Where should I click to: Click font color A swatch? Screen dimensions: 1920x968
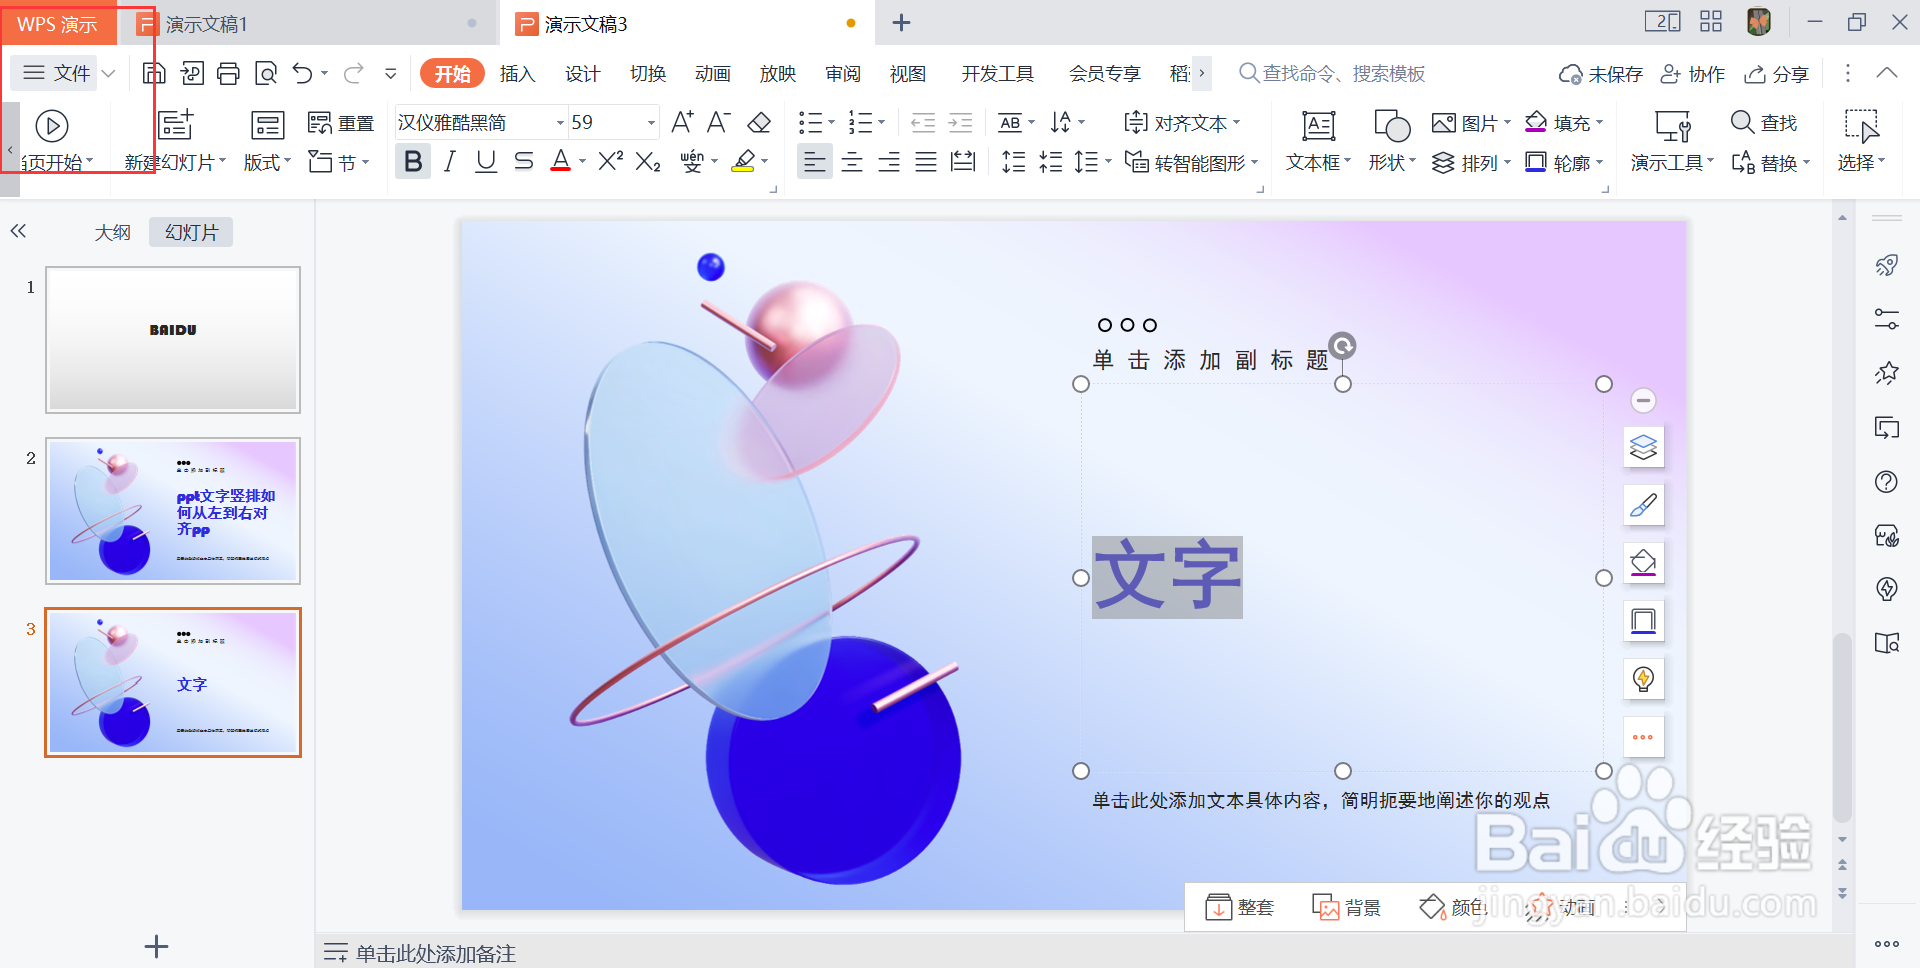click(561, 161)
